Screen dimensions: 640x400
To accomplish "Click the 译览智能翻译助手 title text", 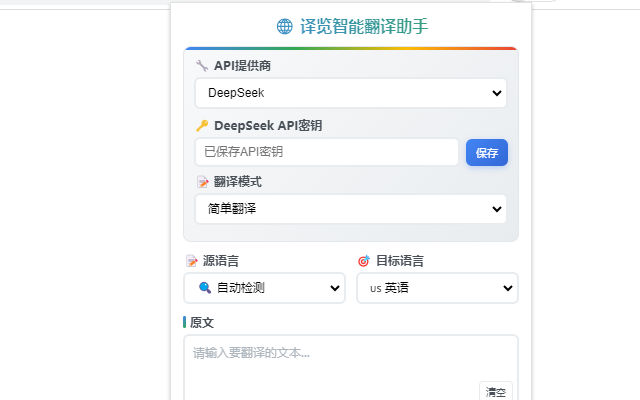I will tap(364, 27).
